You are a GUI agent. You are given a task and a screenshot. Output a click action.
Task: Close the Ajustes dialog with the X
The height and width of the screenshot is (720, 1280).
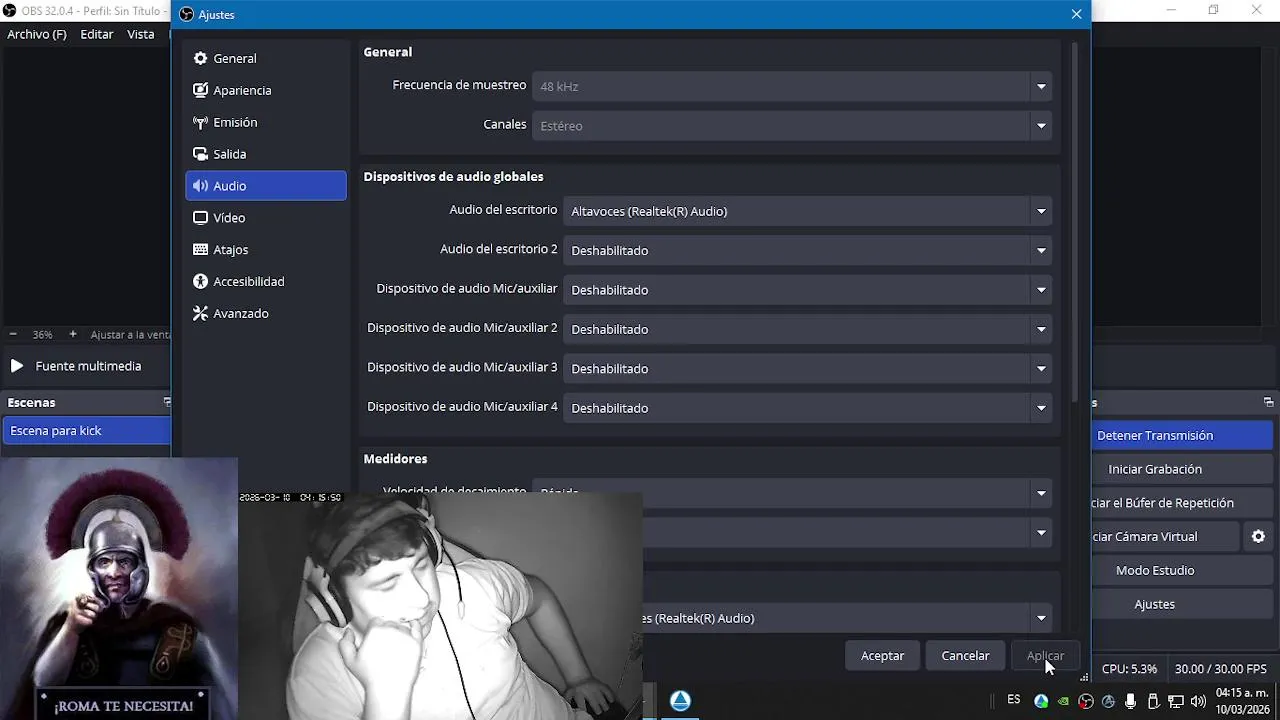[x=1076, y=14]
